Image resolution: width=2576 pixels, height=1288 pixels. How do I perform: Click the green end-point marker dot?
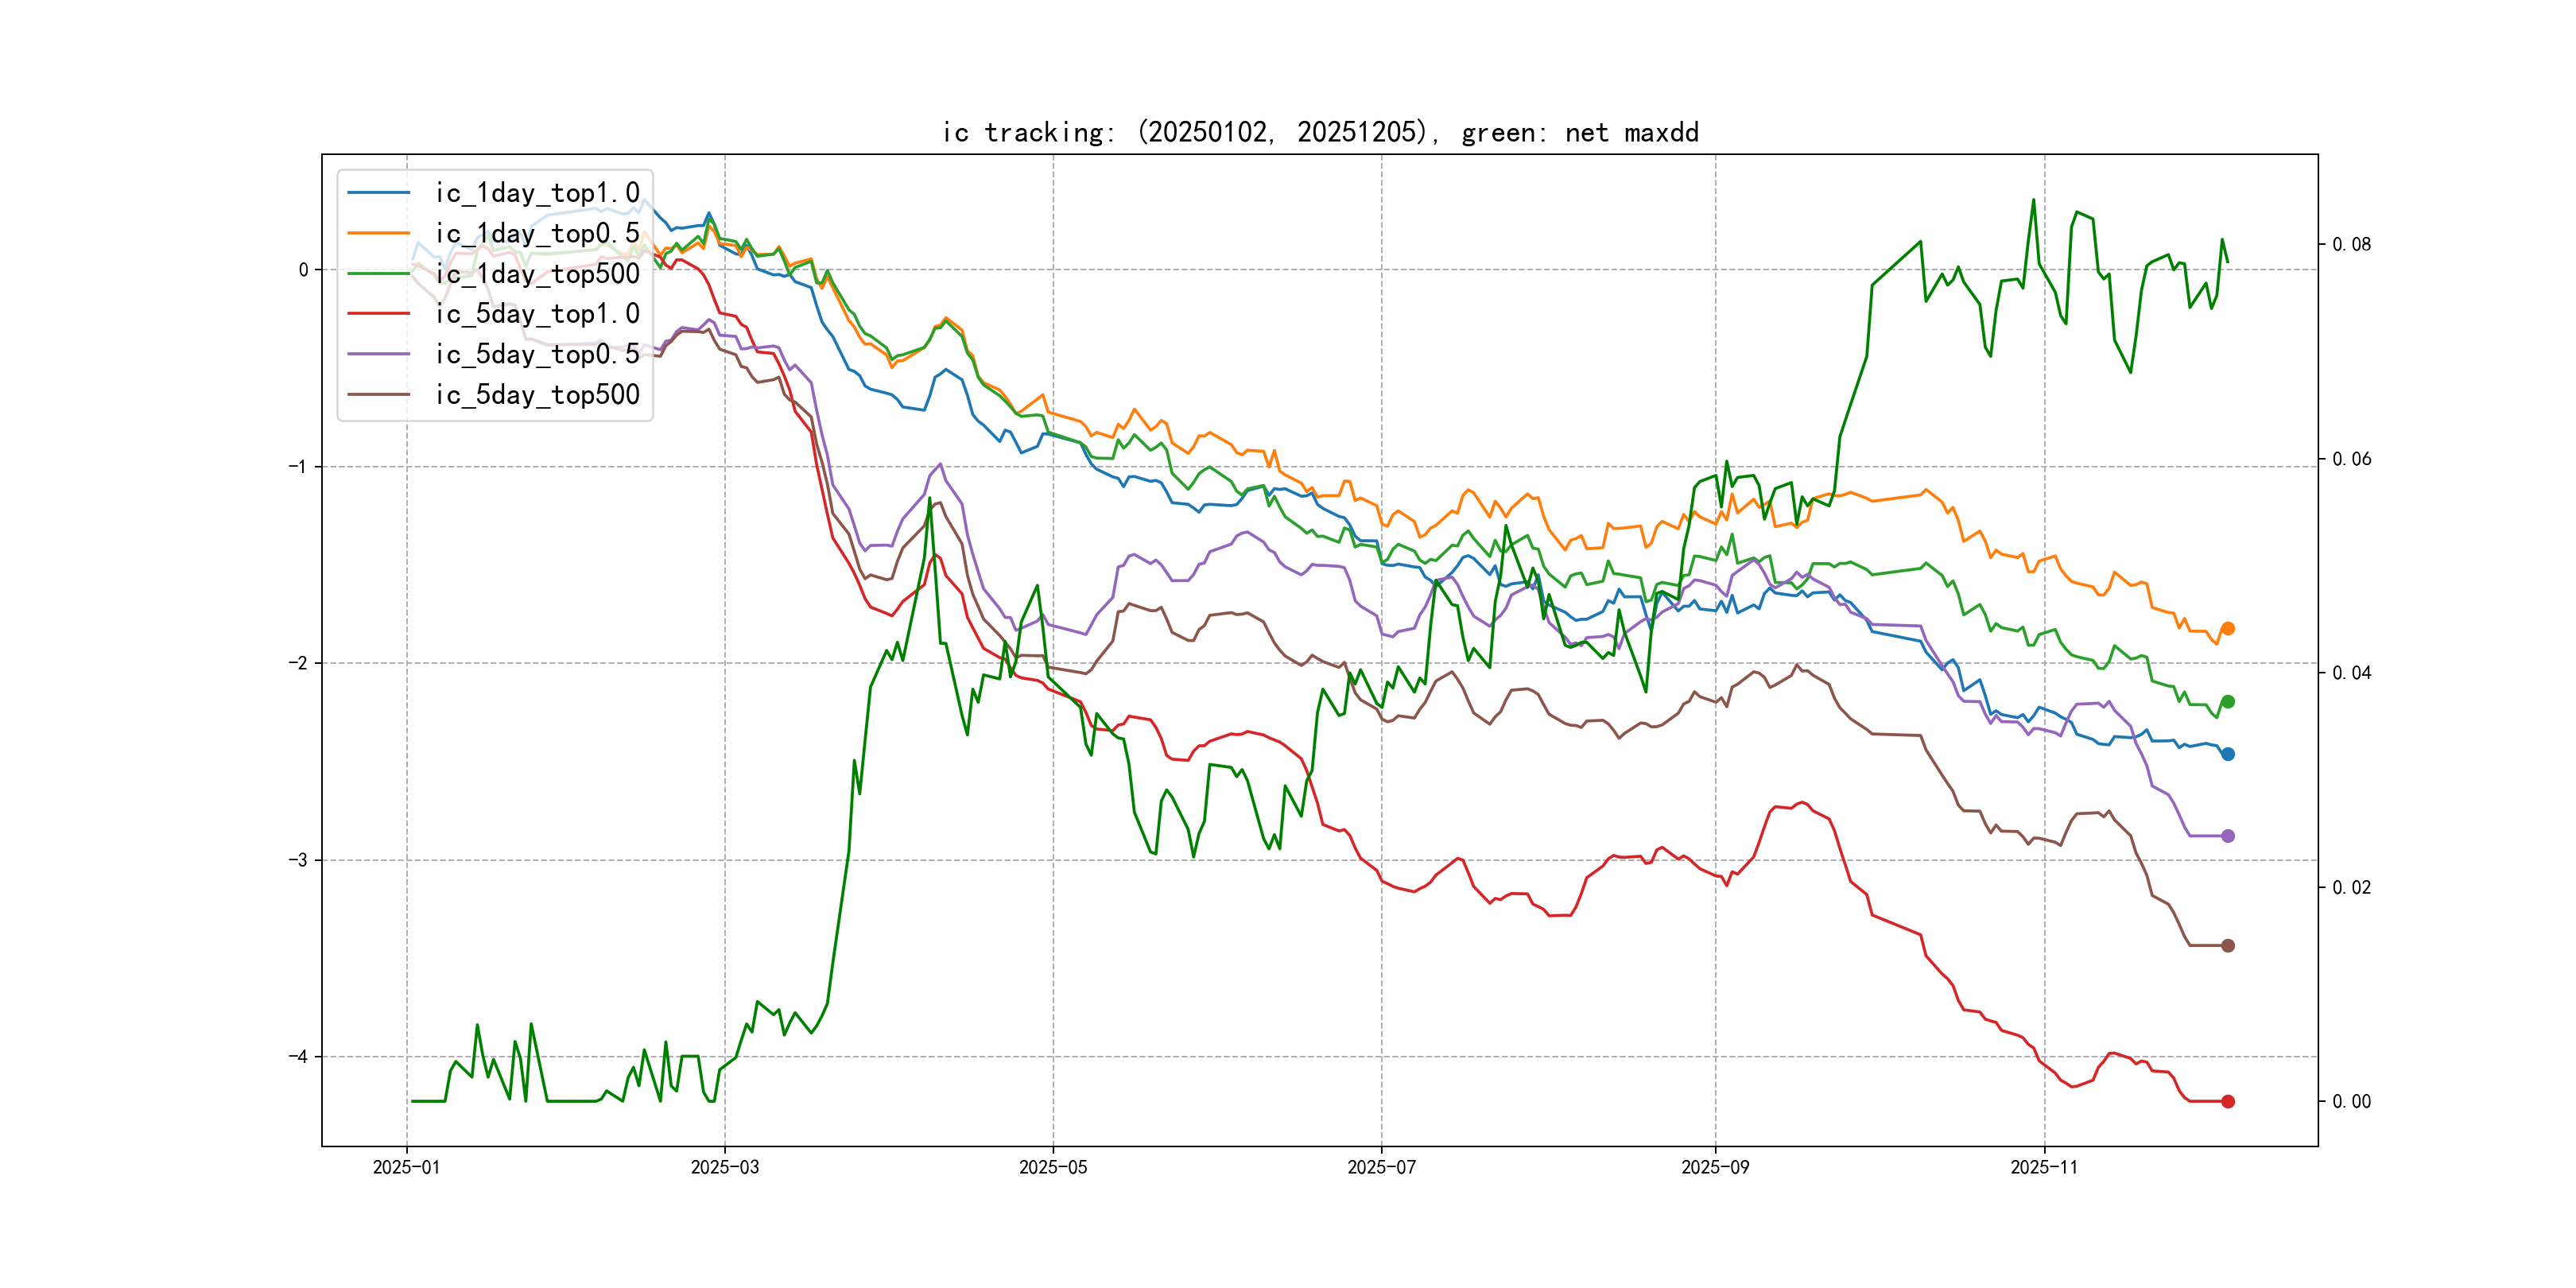[2227, 702]
